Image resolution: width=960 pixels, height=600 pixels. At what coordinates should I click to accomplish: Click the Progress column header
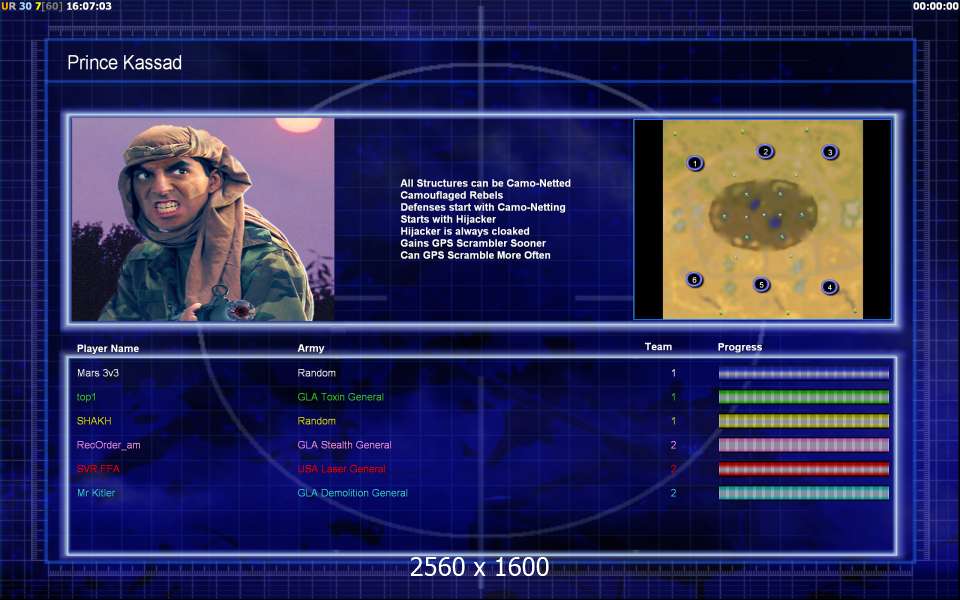tap(740, 347)
